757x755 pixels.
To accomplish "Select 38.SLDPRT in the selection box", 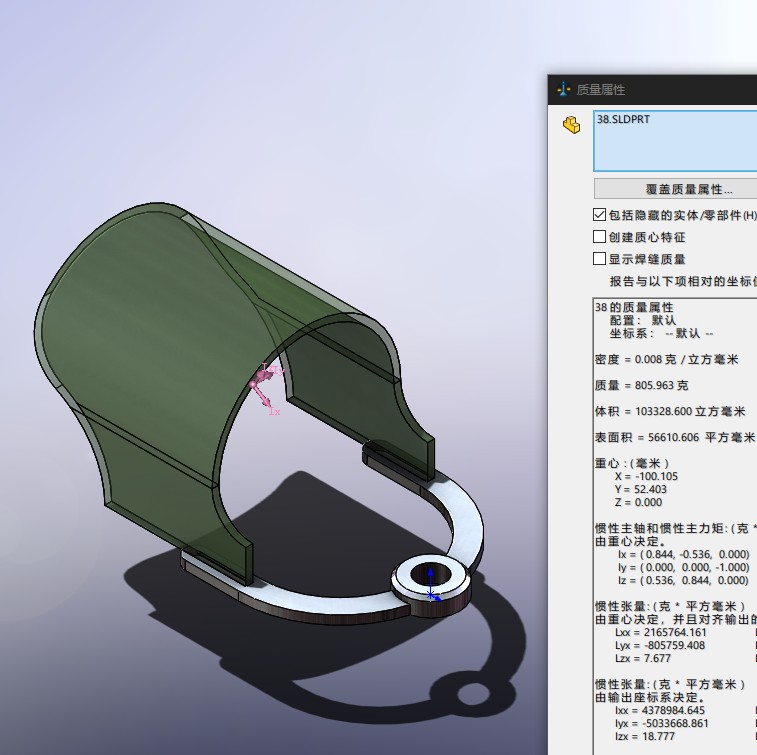I will 623,119.
